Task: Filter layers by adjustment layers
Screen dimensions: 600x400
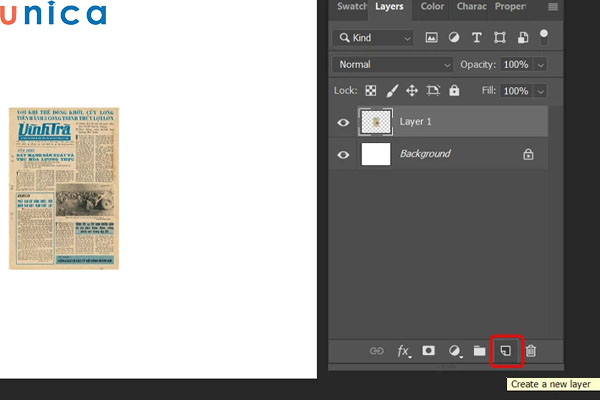Action: (454, 38)
